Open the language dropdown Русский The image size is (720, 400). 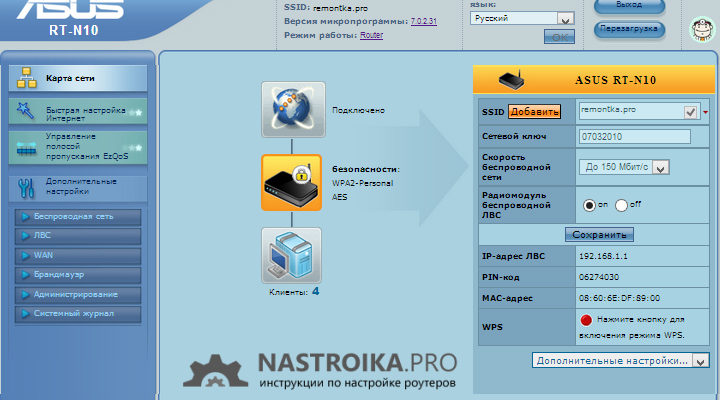tap(522, 18)
